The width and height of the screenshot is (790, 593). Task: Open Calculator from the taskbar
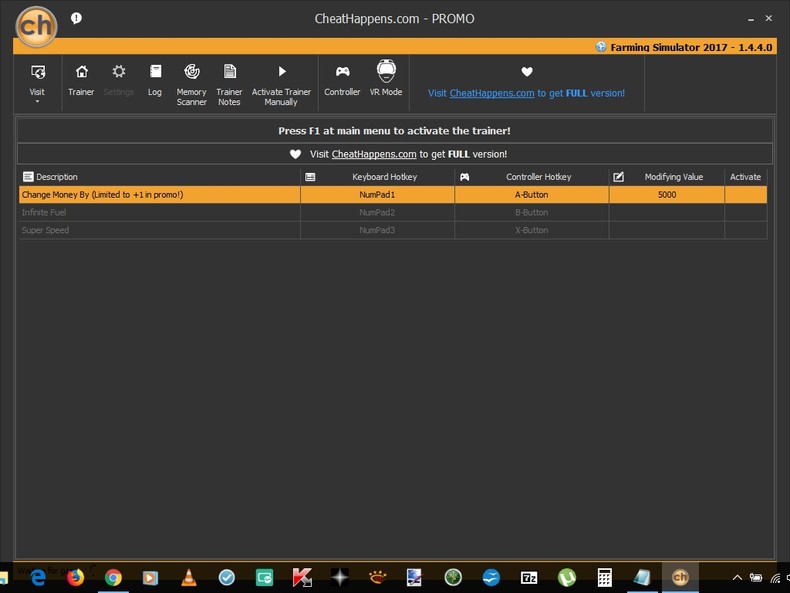click(x=605, y=577)
